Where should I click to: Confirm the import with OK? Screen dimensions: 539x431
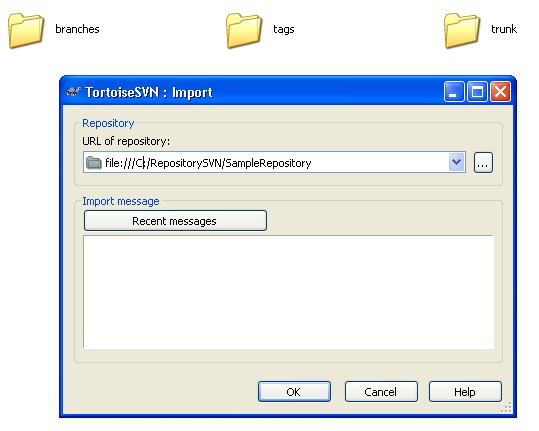coord(294,391)
